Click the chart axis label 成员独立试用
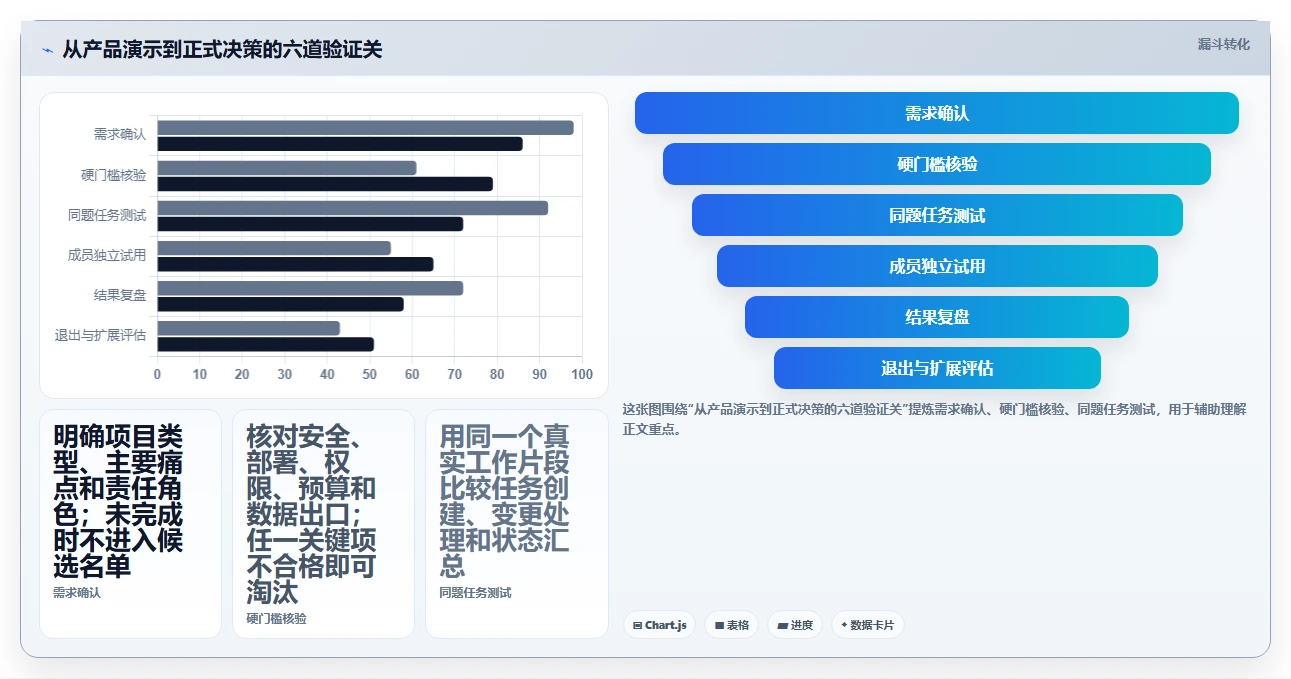 (107, 255)
